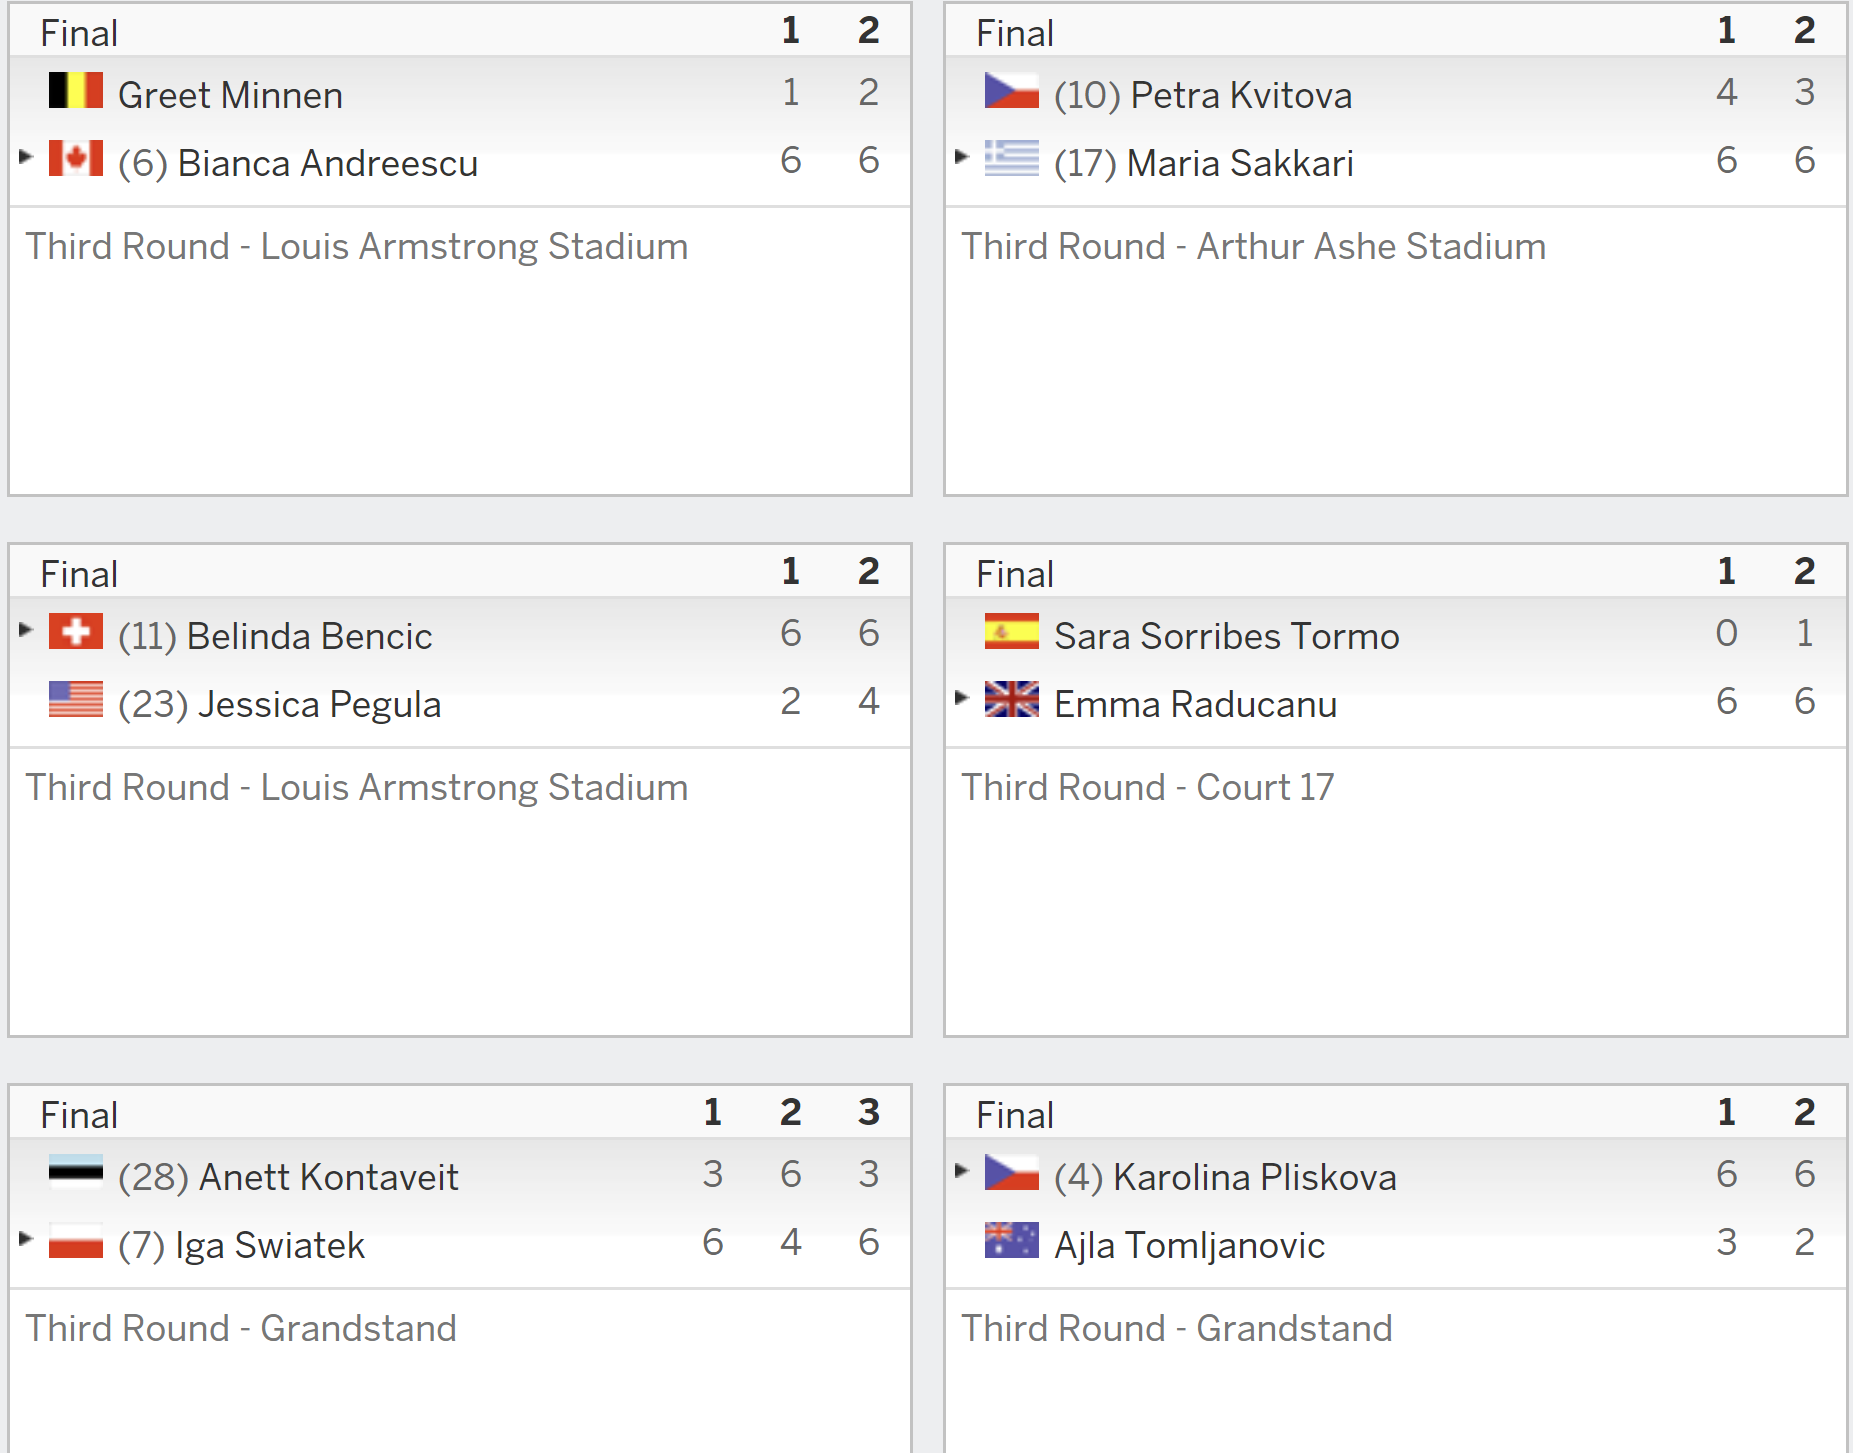This screenshot has width=1853, height=1453.
Task: Click the Canada flag beside Bianca Andreescu
Action: (x=76, y=158)
